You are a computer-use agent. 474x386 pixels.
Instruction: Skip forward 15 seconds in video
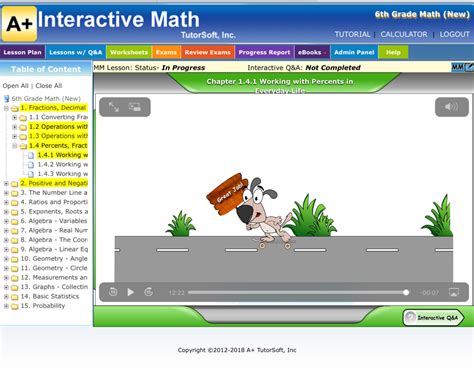coord(149,292)
